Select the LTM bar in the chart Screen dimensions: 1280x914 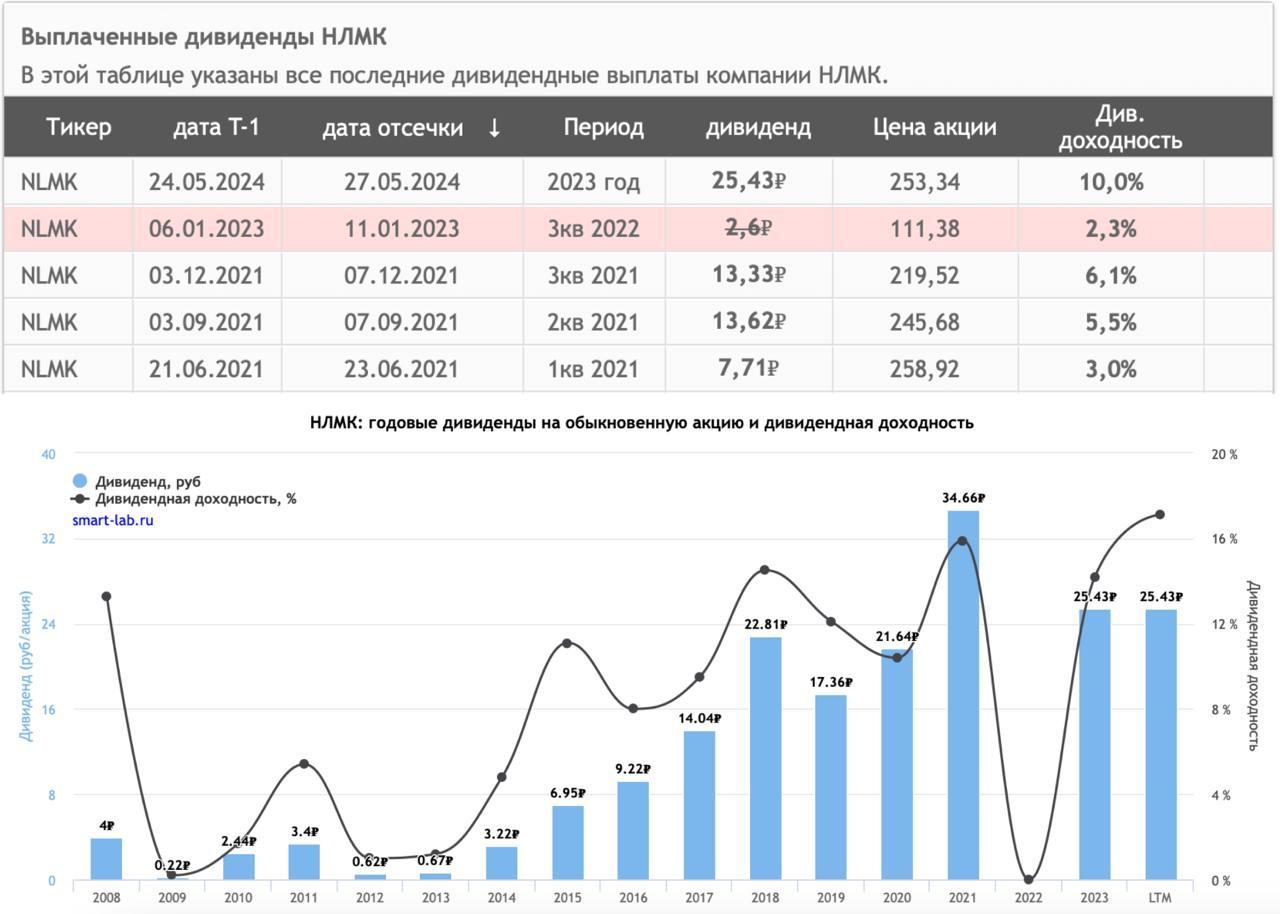1160,745
